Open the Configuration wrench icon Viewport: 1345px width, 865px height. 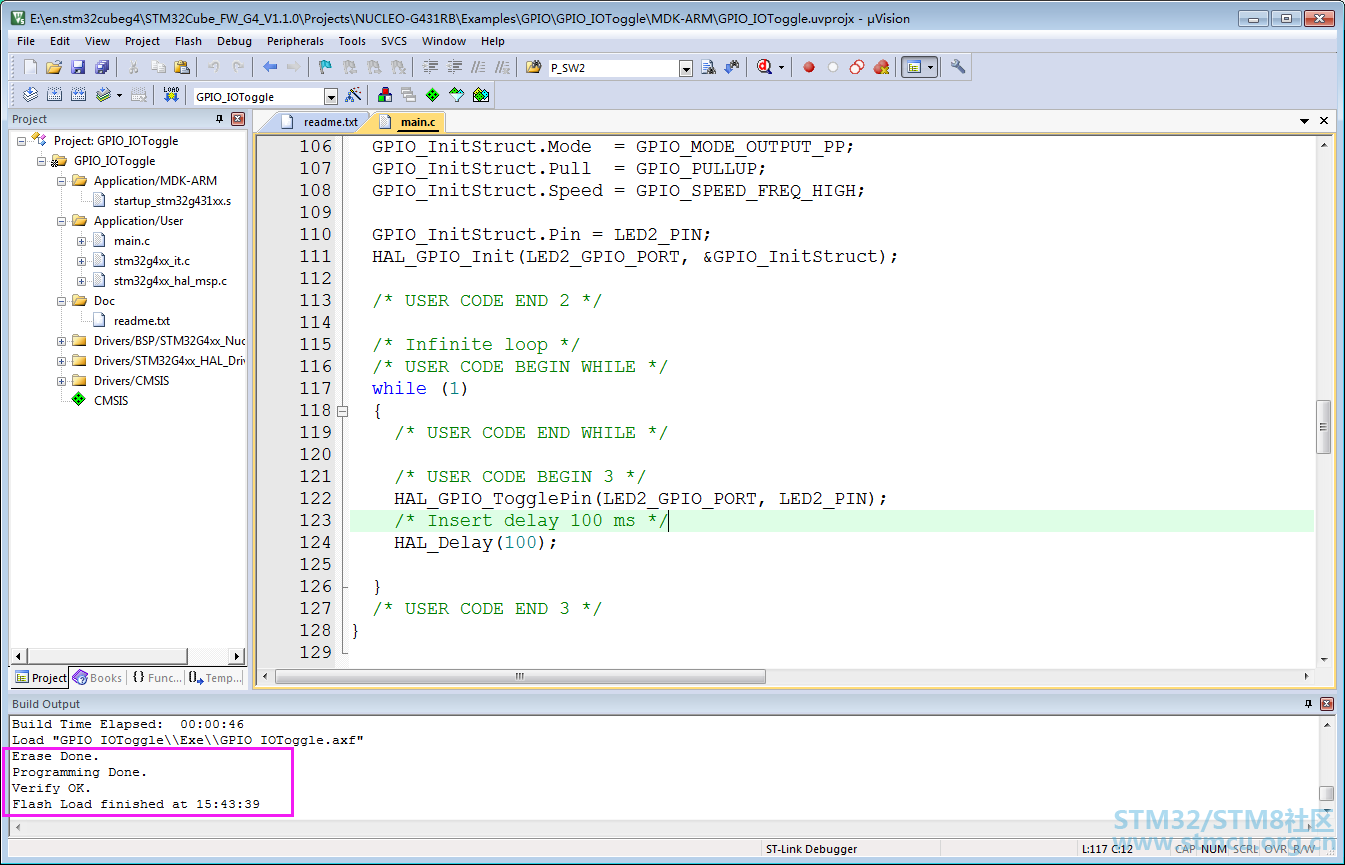tap(958, 67)
